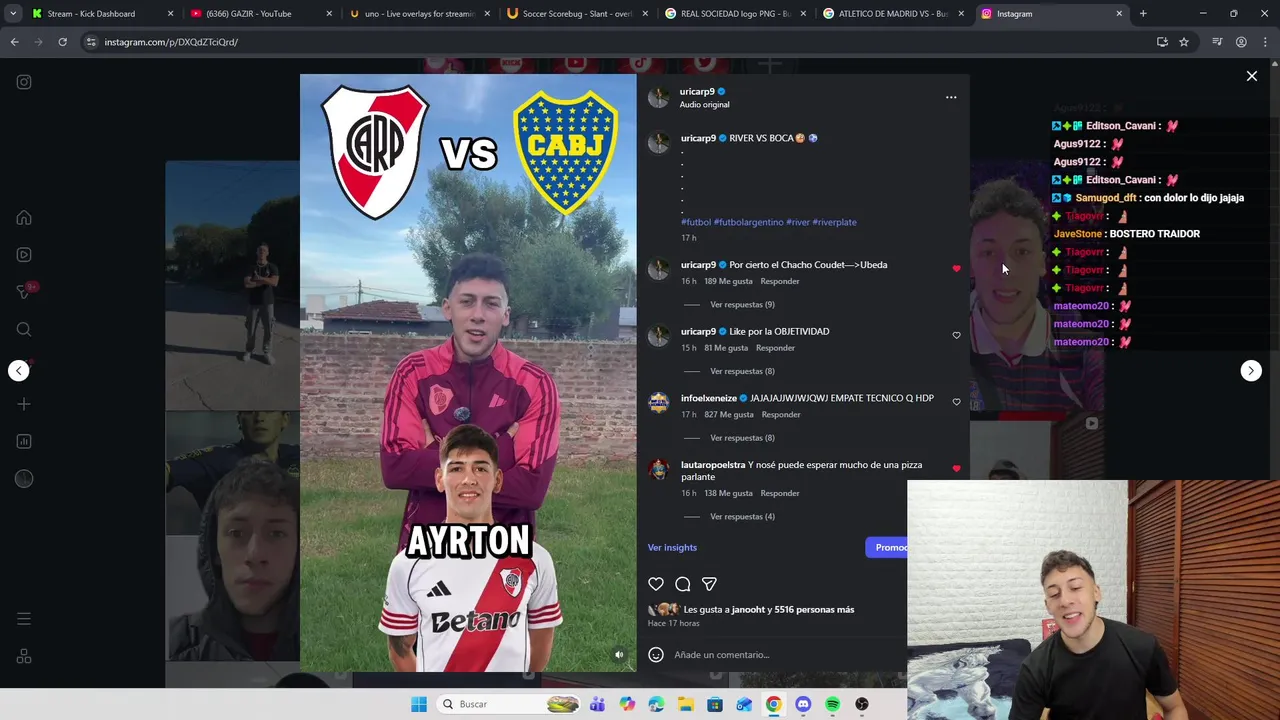This screenshot has height=720, width=1280.
Task: View site information icon in address bar
Action: 91,42
